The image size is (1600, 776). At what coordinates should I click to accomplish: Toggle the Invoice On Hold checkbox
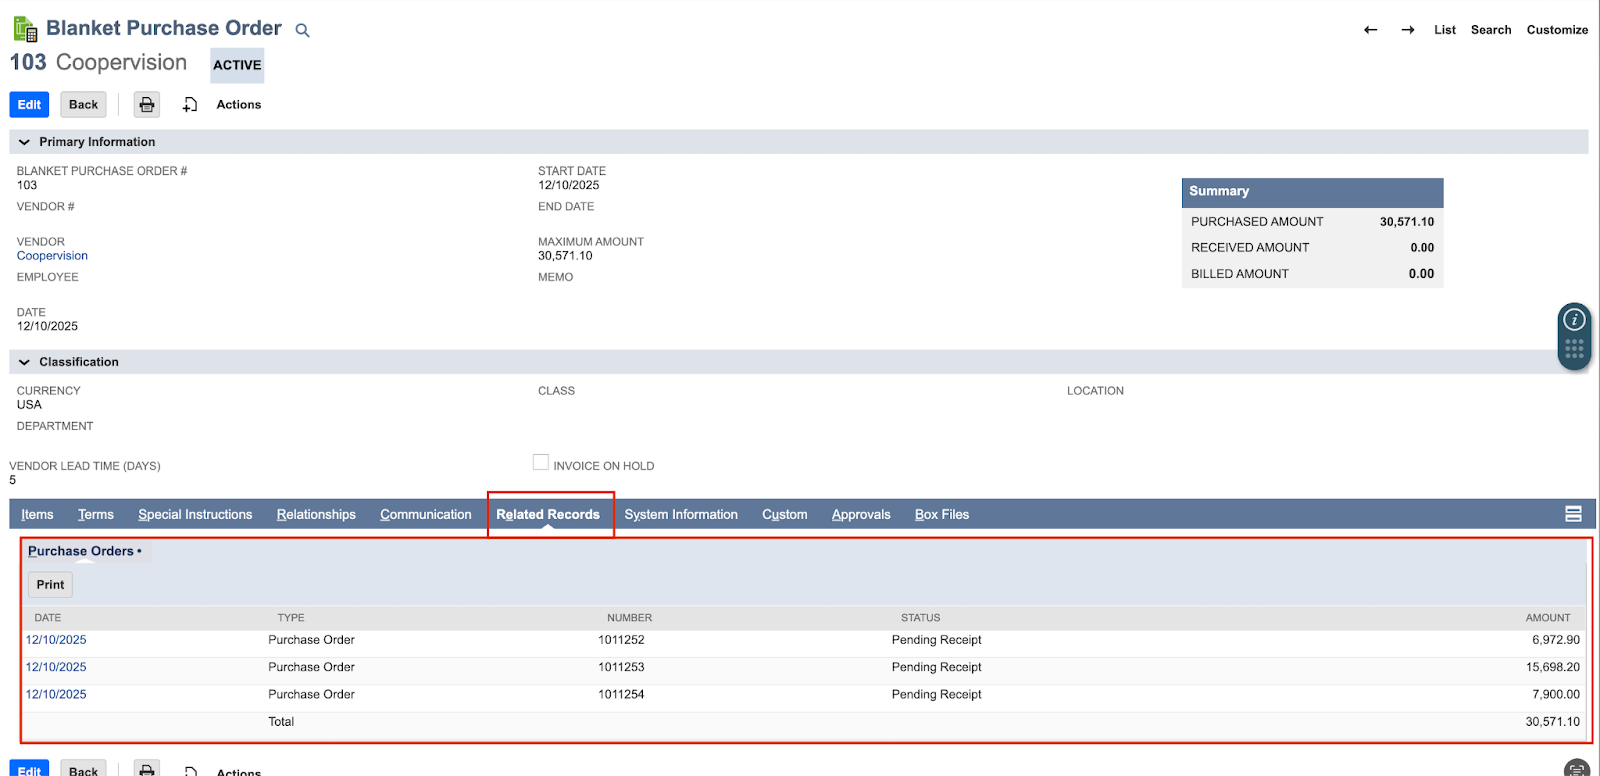click(541, 463)
